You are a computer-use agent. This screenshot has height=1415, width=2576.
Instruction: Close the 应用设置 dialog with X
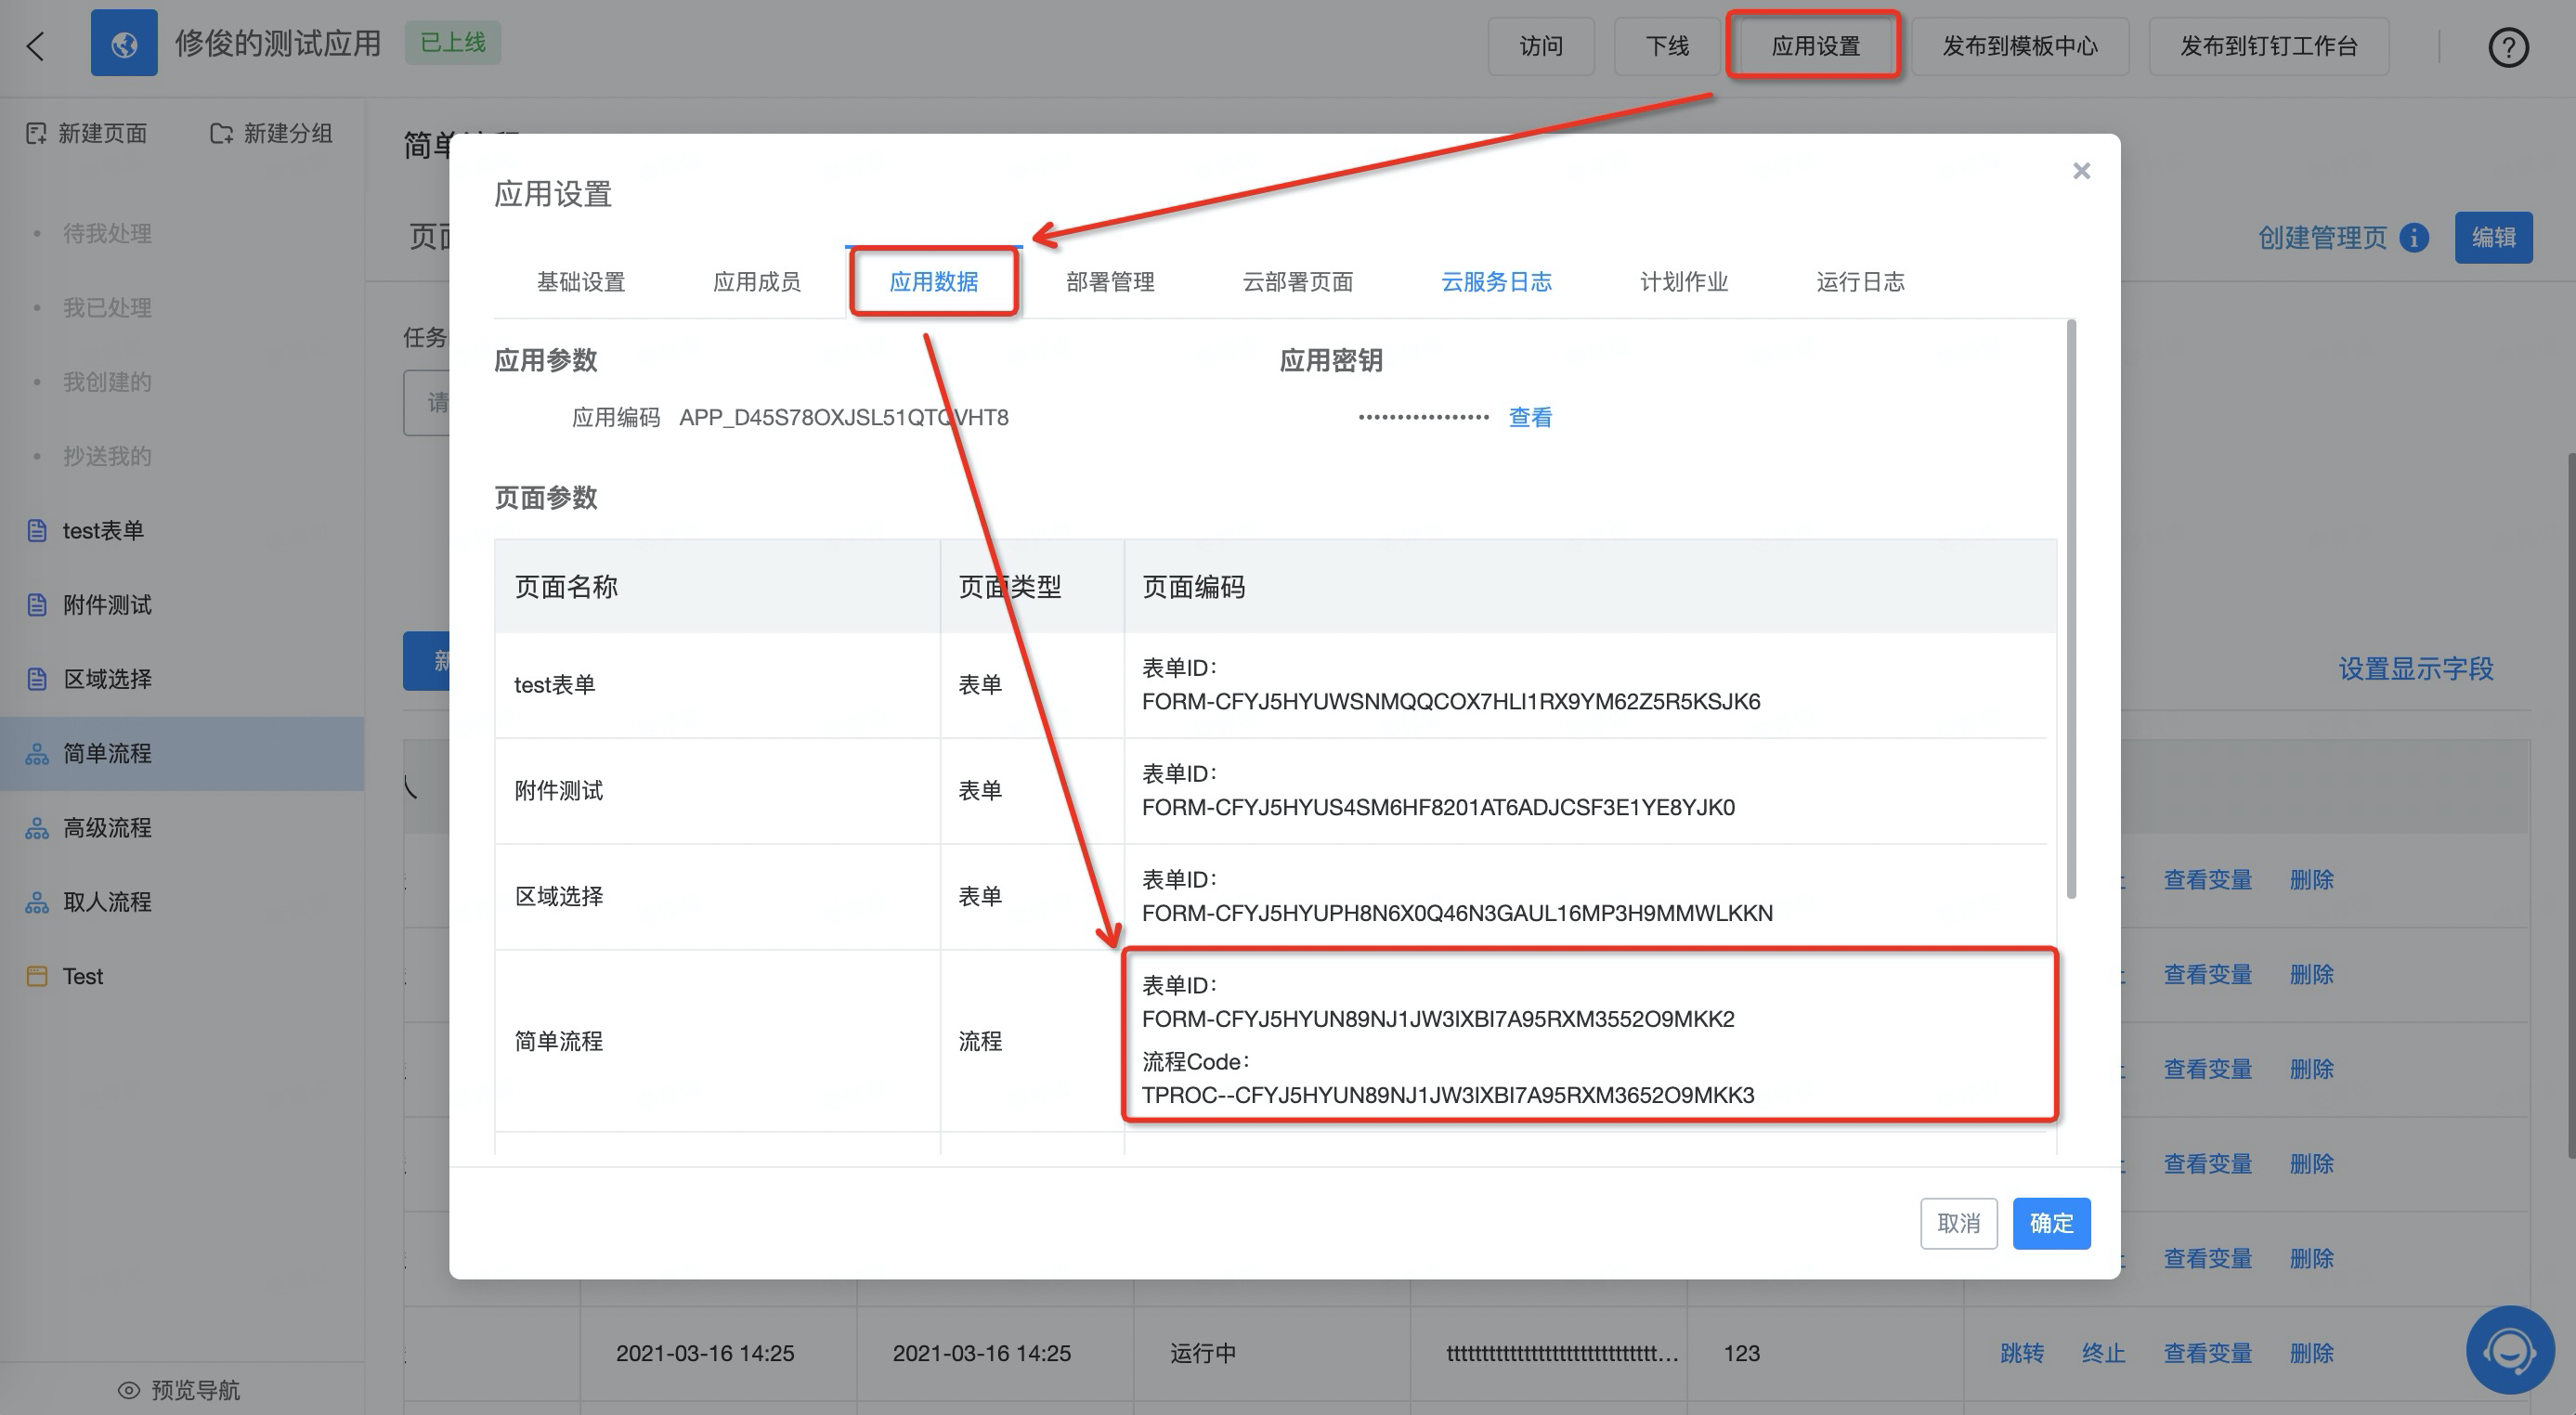pyautogui.click(x=2082, y=171)
